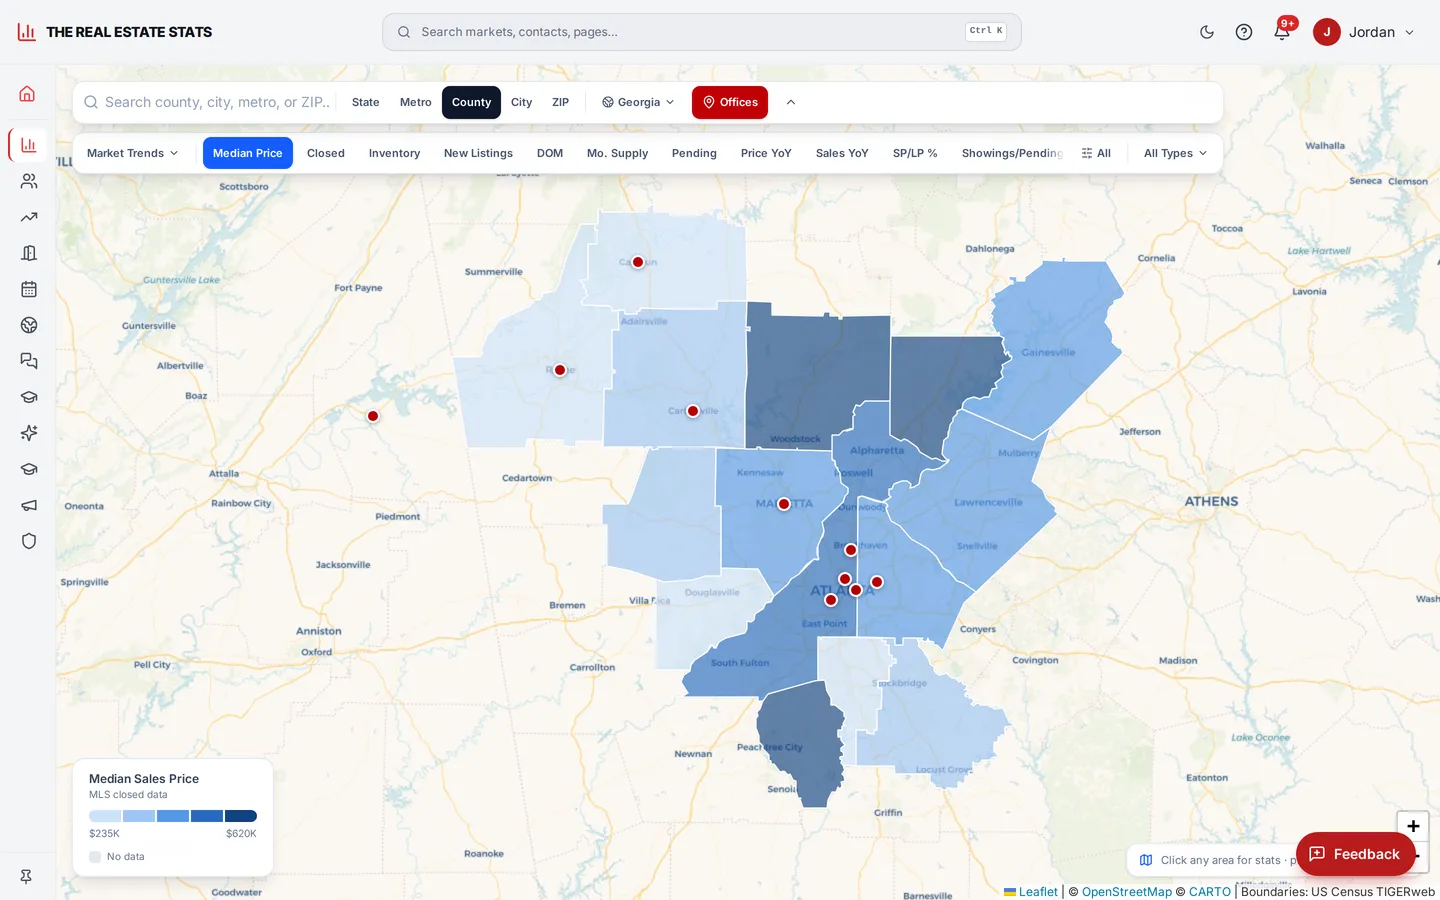Screen dimensions: 1440x900
Task: Click the trending-up arrow sidebar icon
Action: pyautogui.click(x=28, y=217)
